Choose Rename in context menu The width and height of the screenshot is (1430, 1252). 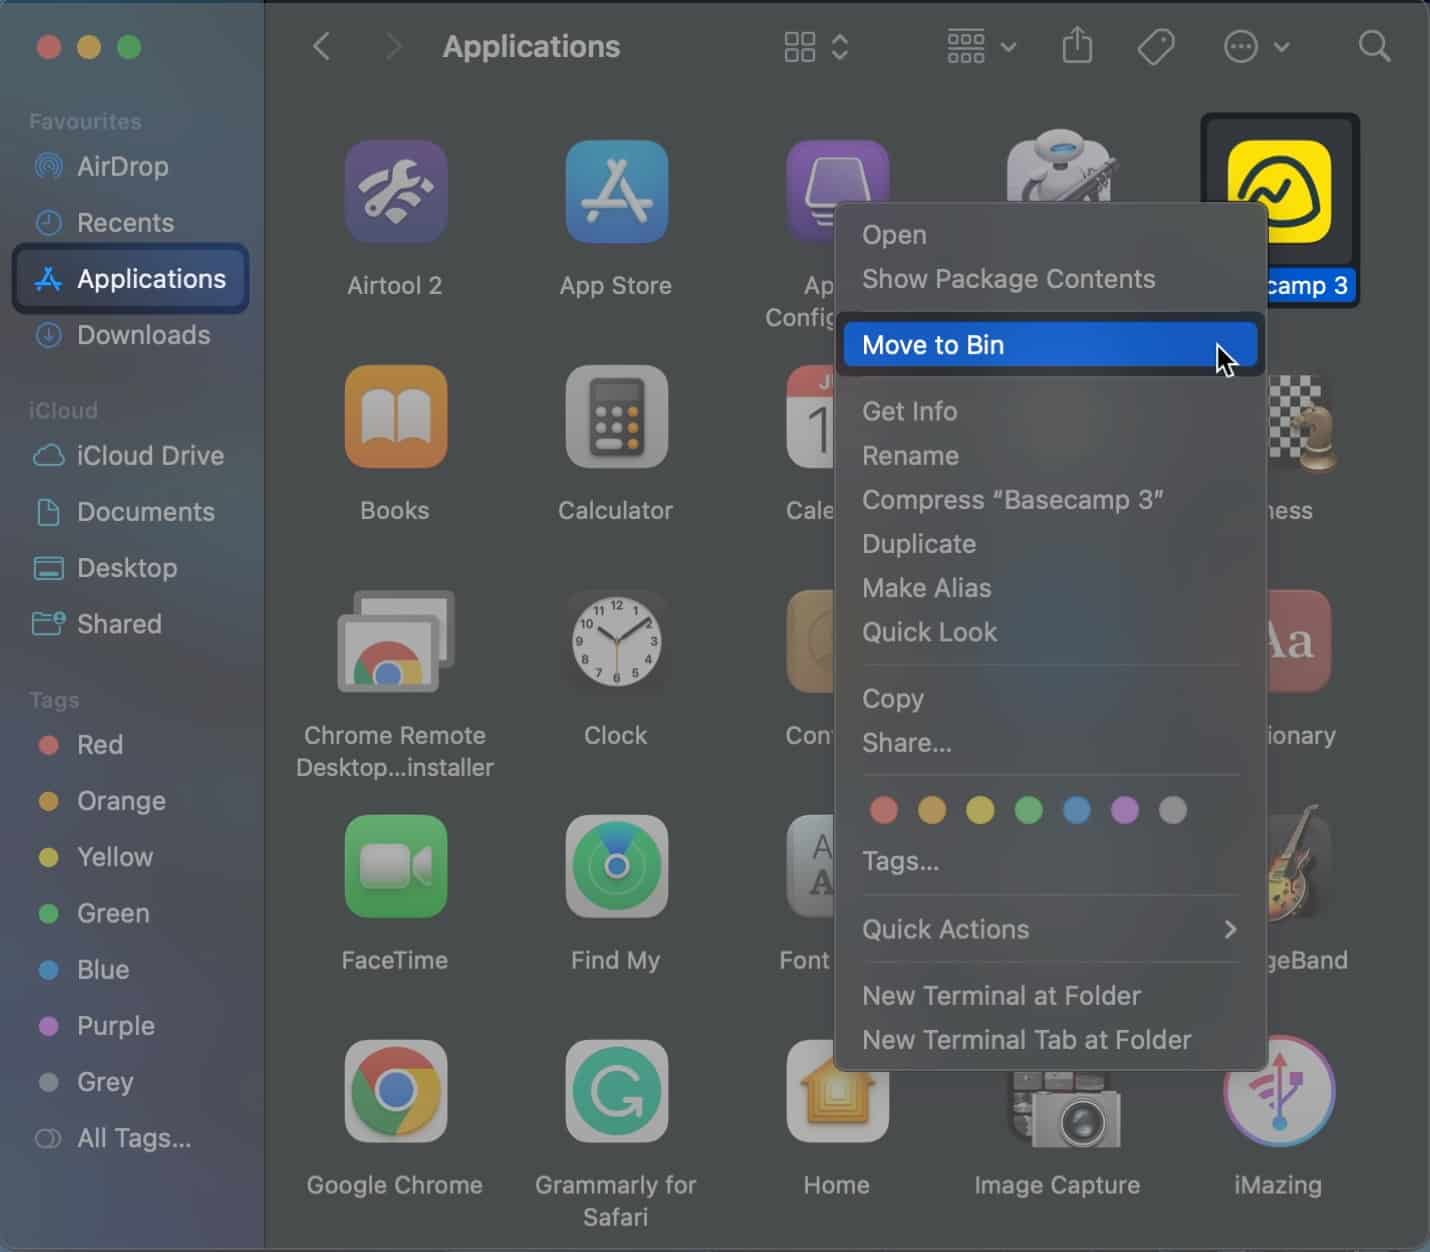coord(1050,455)
